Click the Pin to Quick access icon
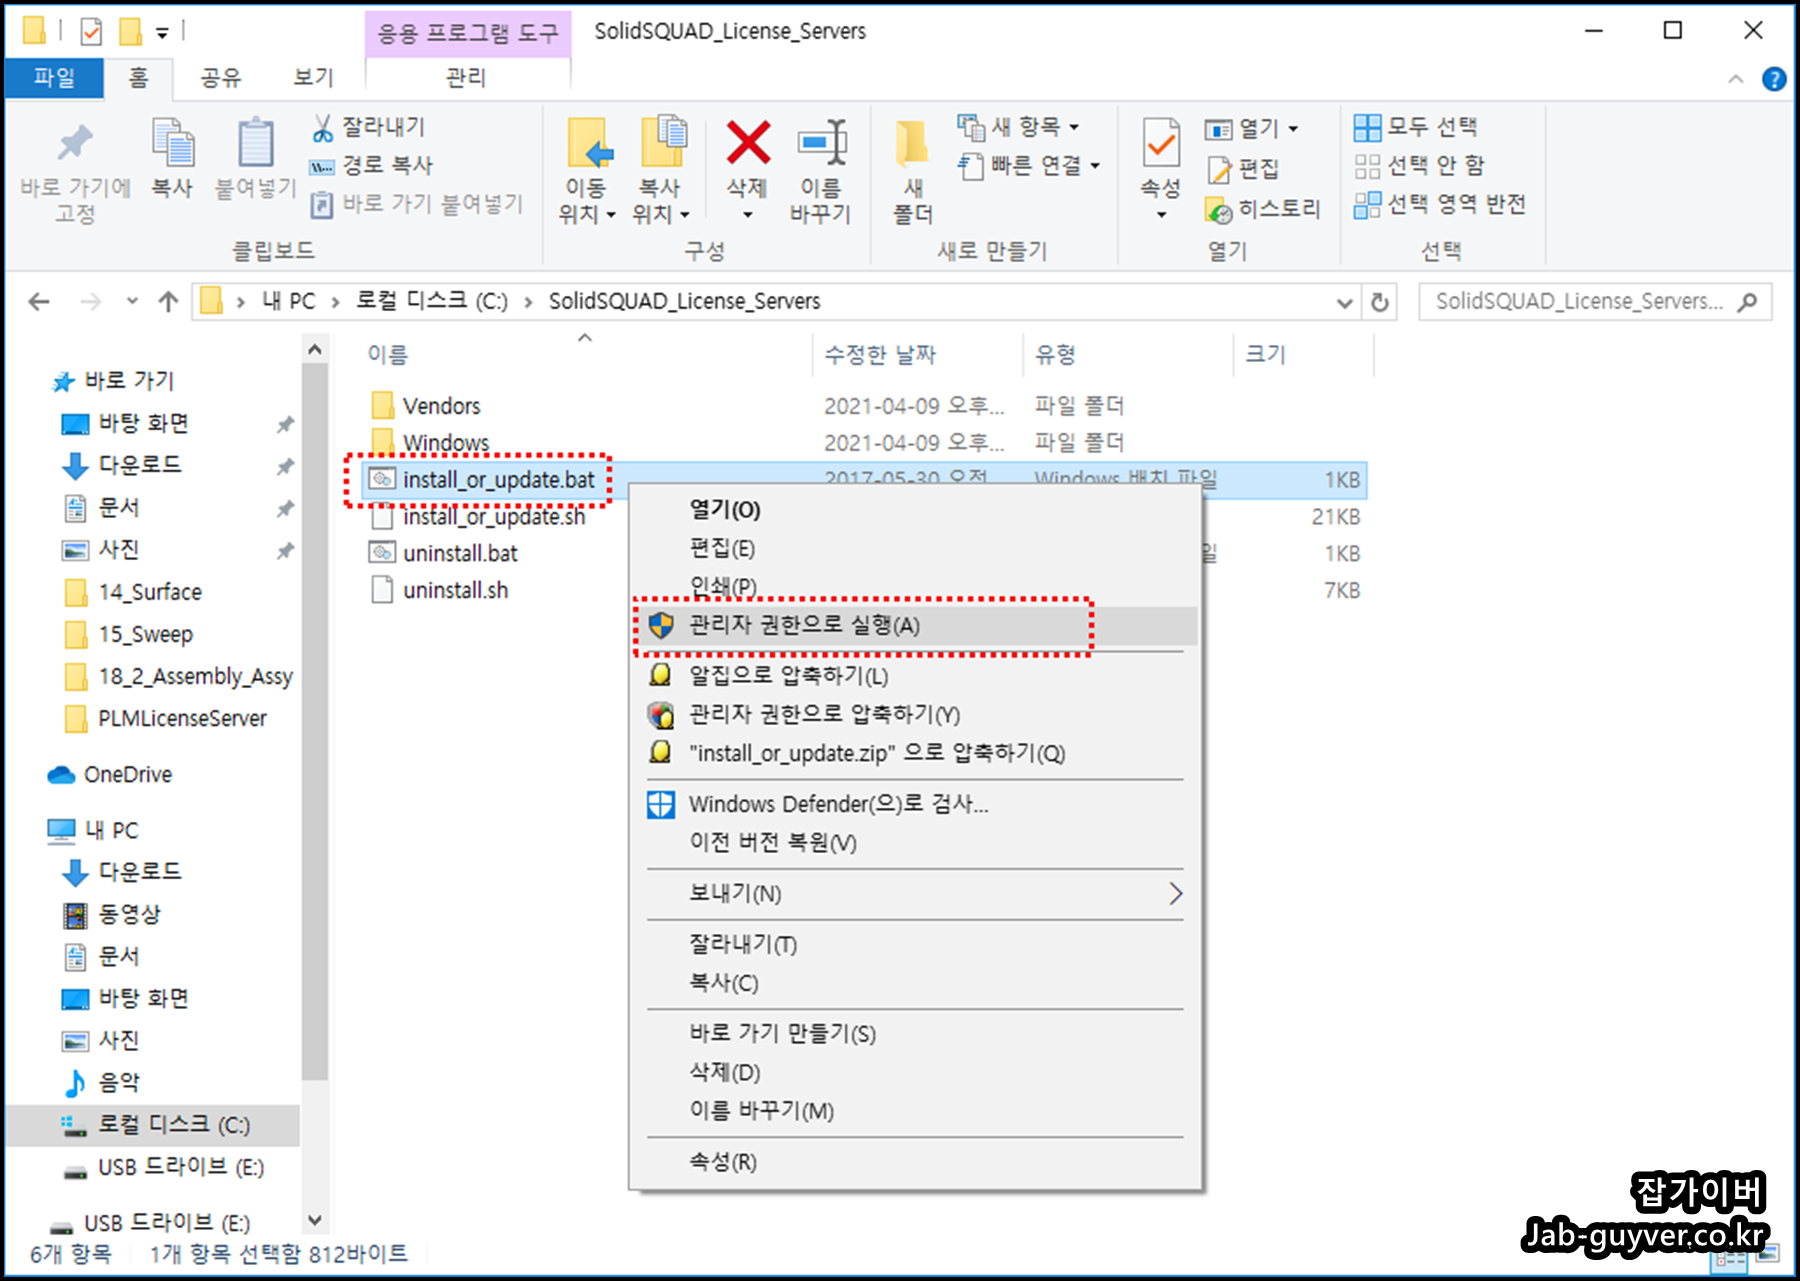1800x1281 pixels. [x=75, y=144]
